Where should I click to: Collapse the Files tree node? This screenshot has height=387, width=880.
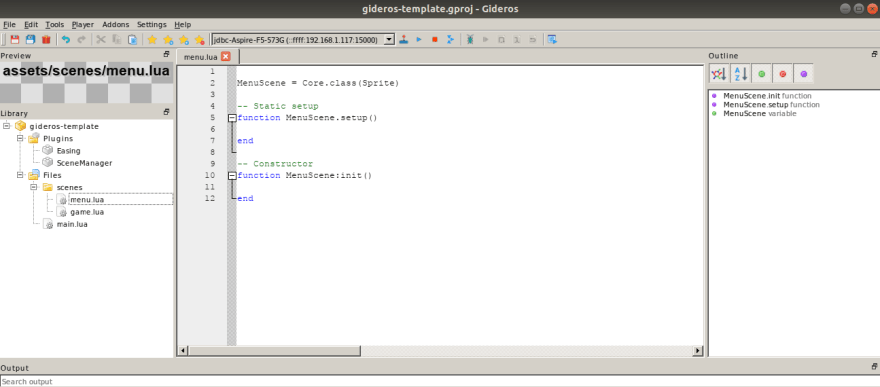(20, 175)
